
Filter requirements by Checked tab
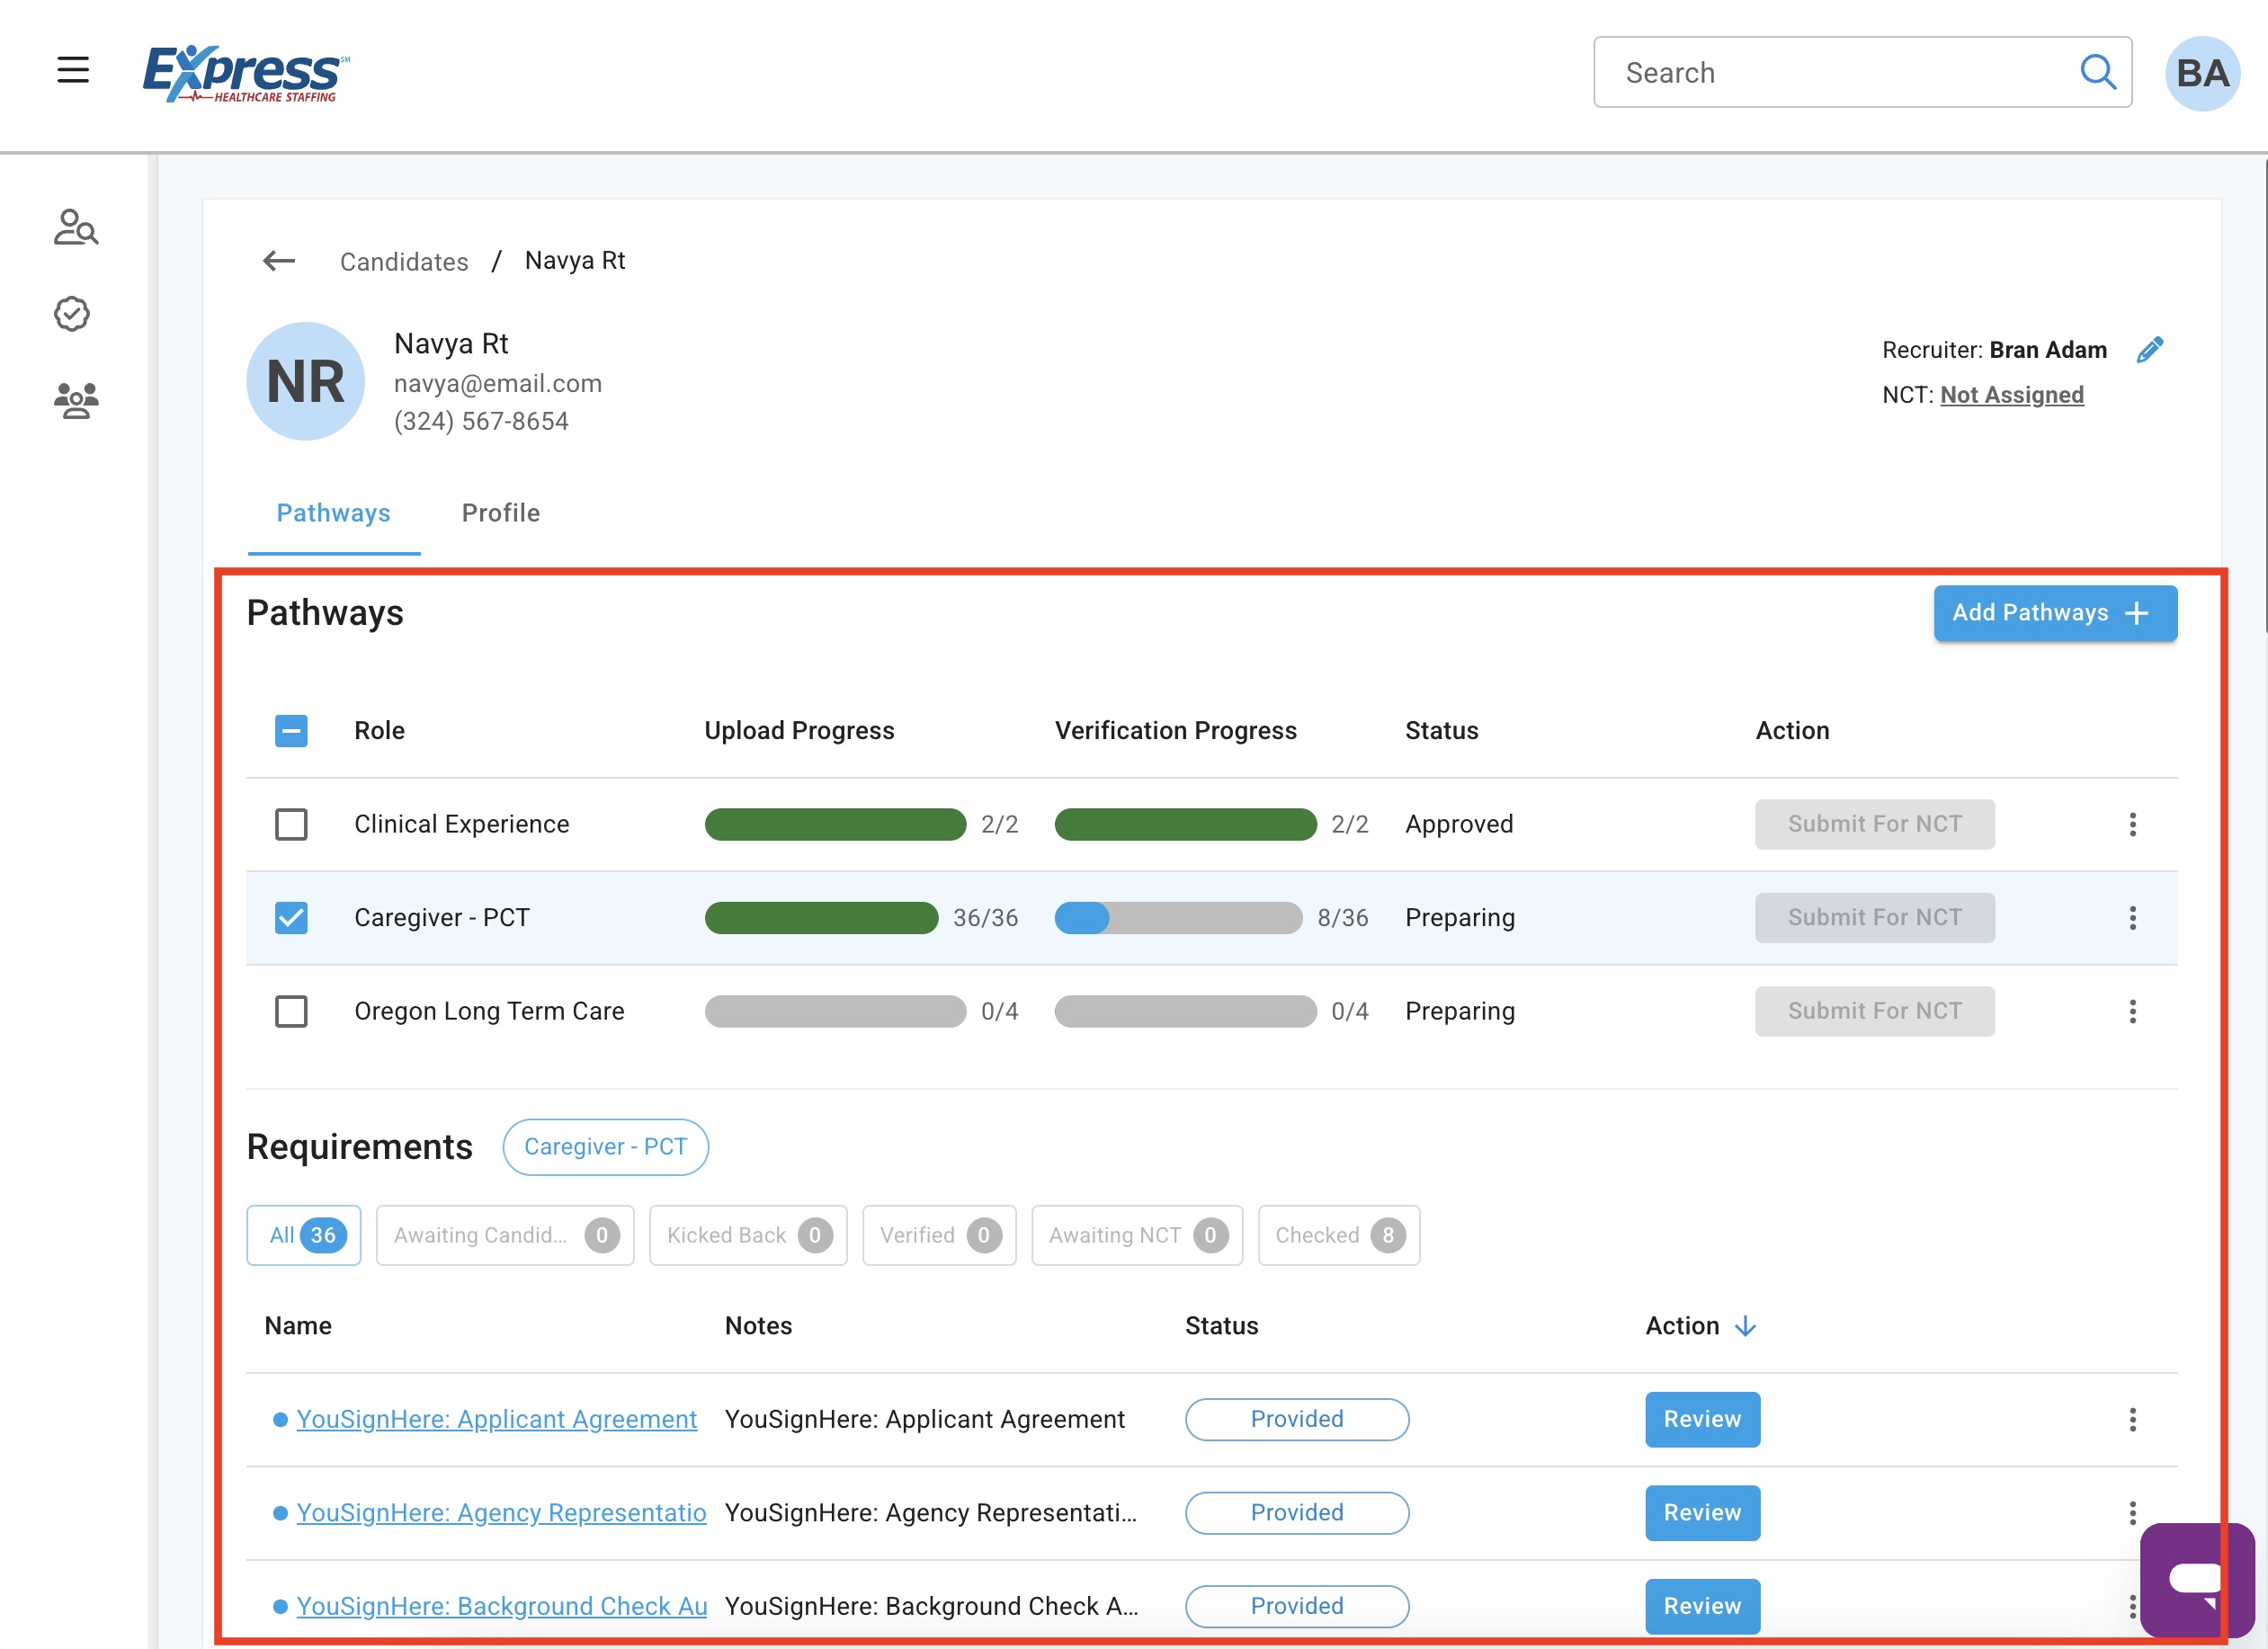1338,1235
